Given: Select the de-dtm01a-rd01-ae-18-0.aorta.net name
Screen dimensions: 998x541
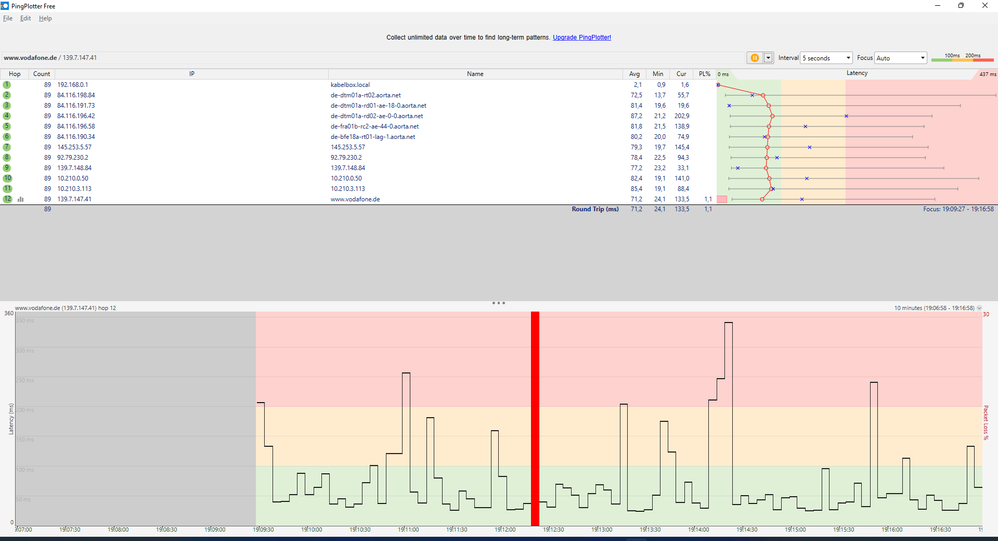Looking at the screenshot, I should (378, 106).
